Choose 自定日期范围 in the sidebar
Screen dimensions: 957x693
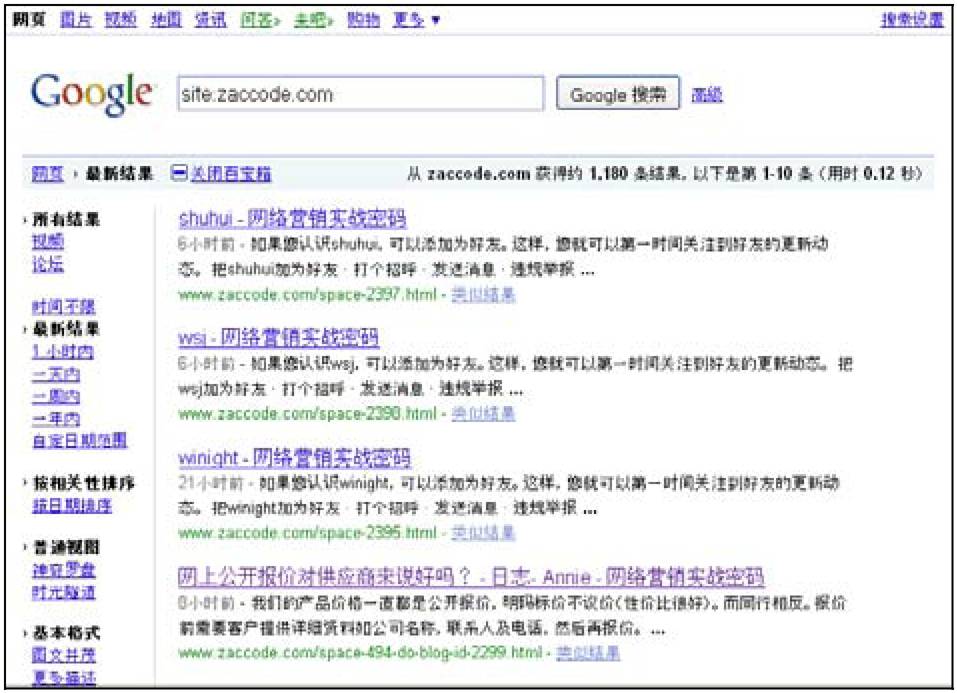tap(79, 440)
